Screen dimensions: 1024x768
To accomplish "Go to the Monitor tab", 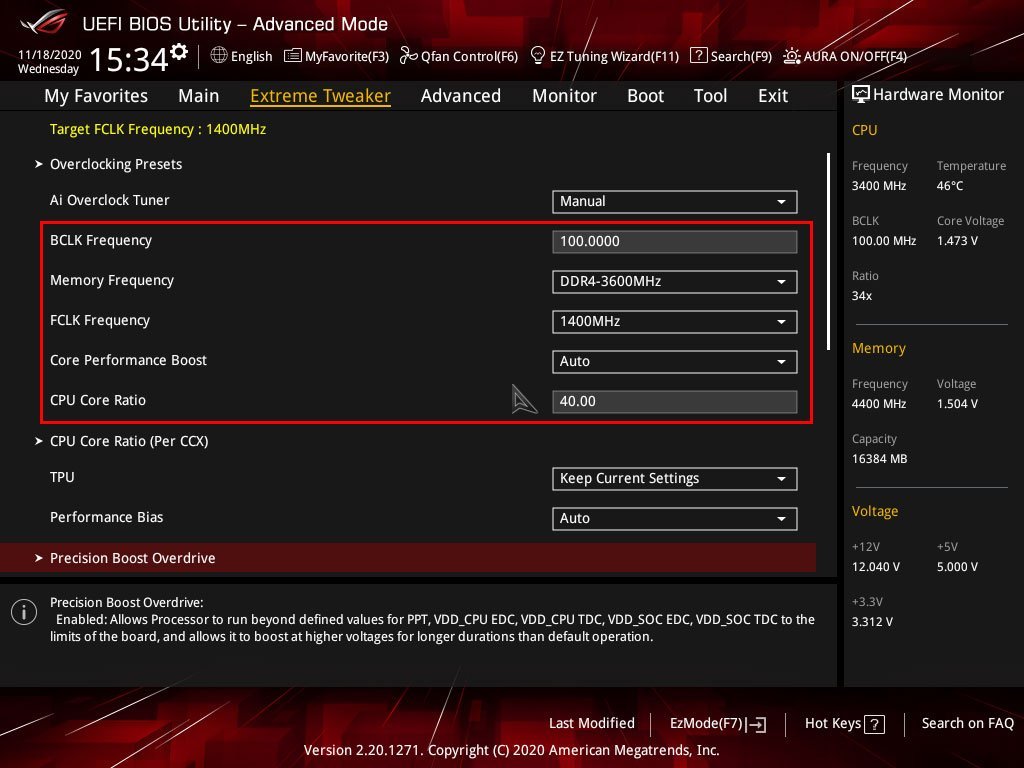I will (x=564, y=96).
